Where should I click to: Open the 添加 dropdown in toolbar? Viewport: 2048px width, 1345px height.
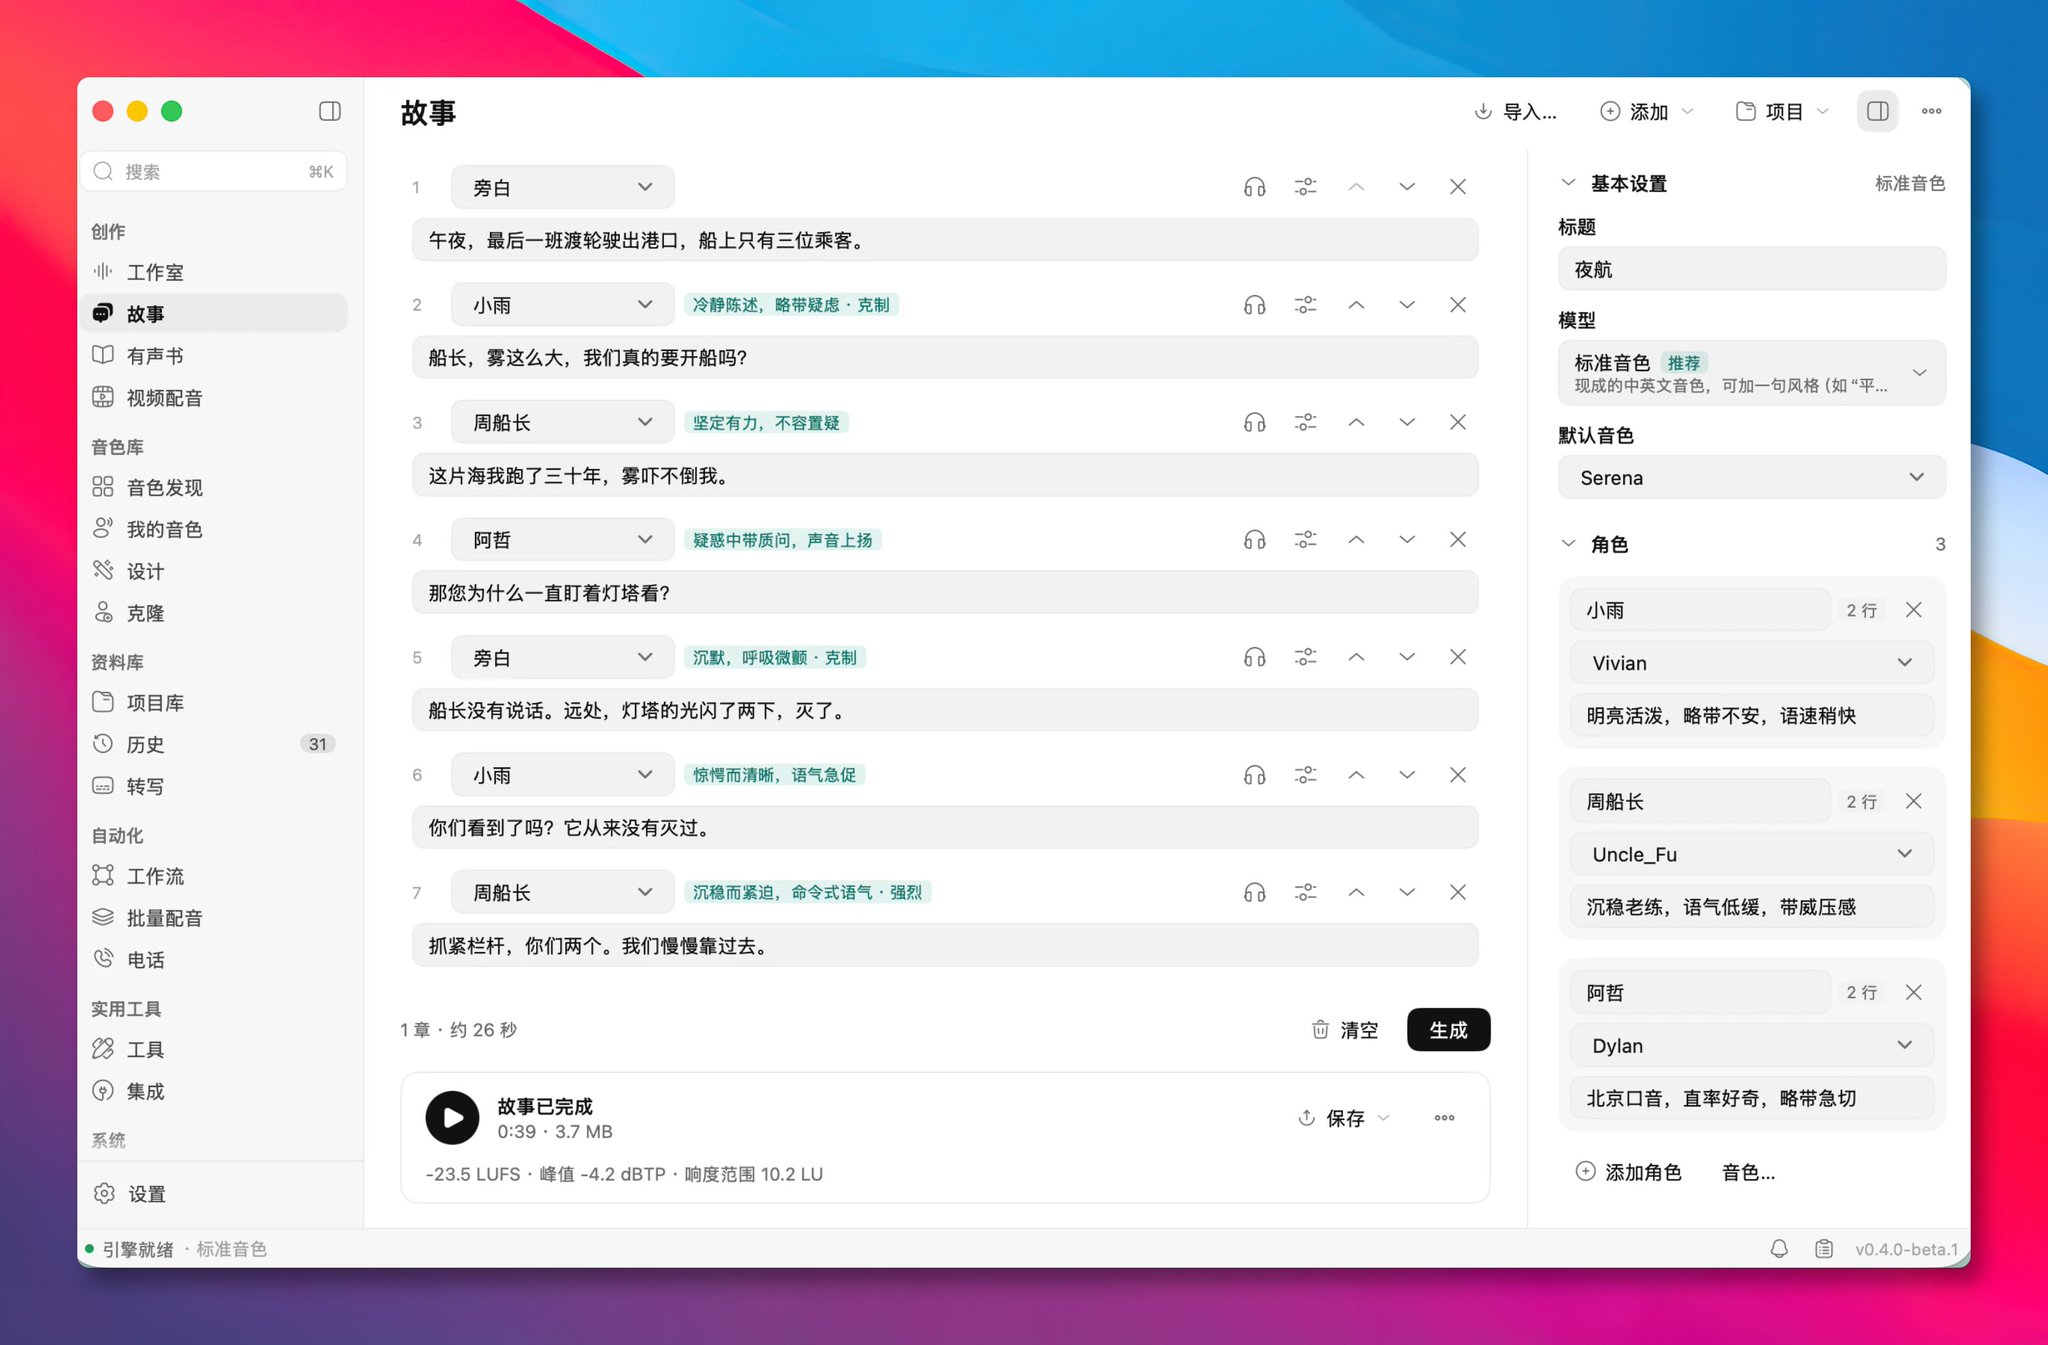click(x=1647, y=111)
